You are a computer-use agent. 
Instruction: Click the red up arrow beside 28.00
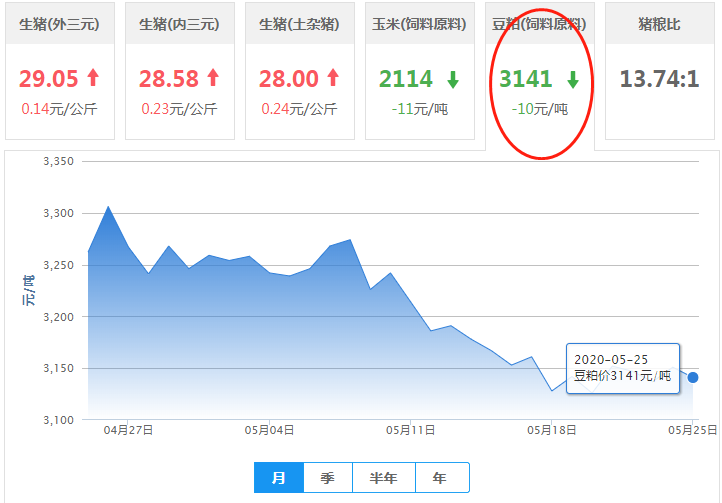pos(333,78)
